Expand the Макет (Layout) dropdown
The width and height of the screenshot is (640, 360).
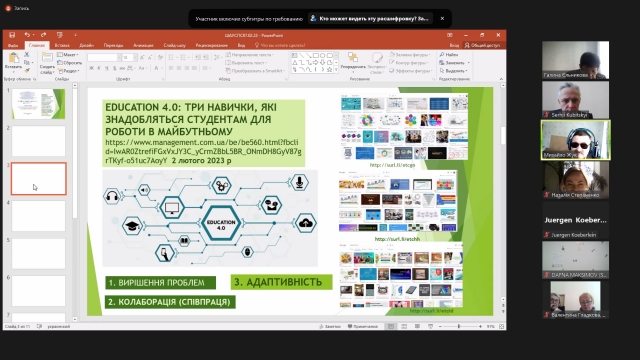pos(68,54)
